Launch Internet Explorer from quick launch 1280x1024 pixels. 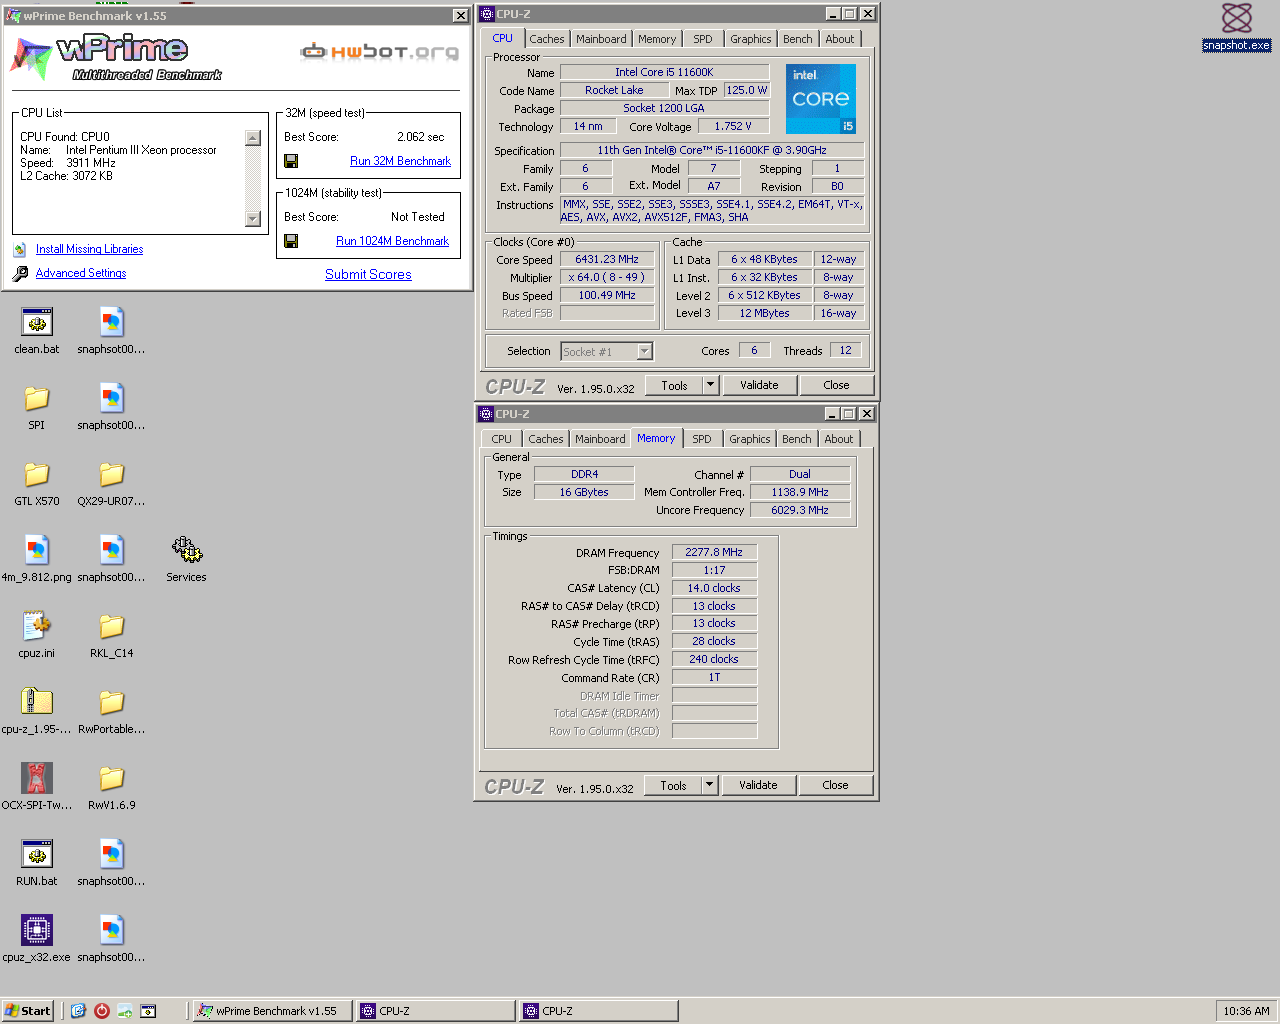pos(78,1011)
